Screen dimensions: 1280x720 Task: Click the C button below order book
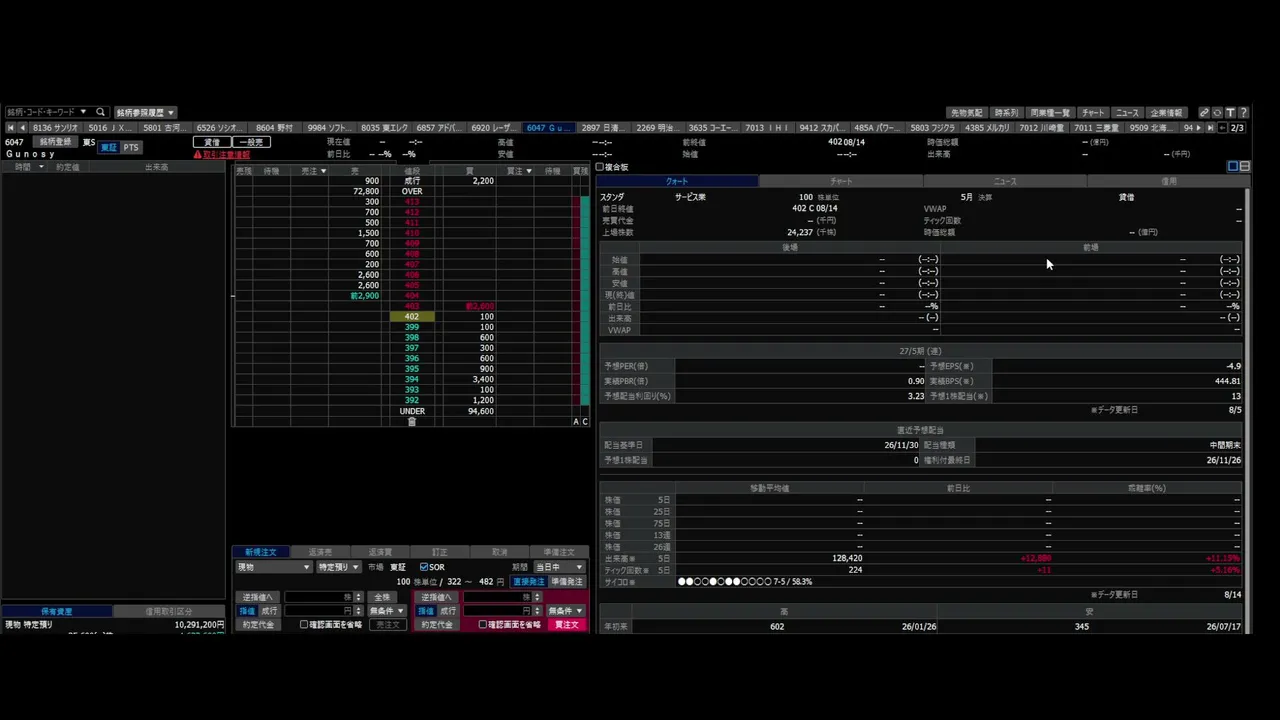point(585,422)
